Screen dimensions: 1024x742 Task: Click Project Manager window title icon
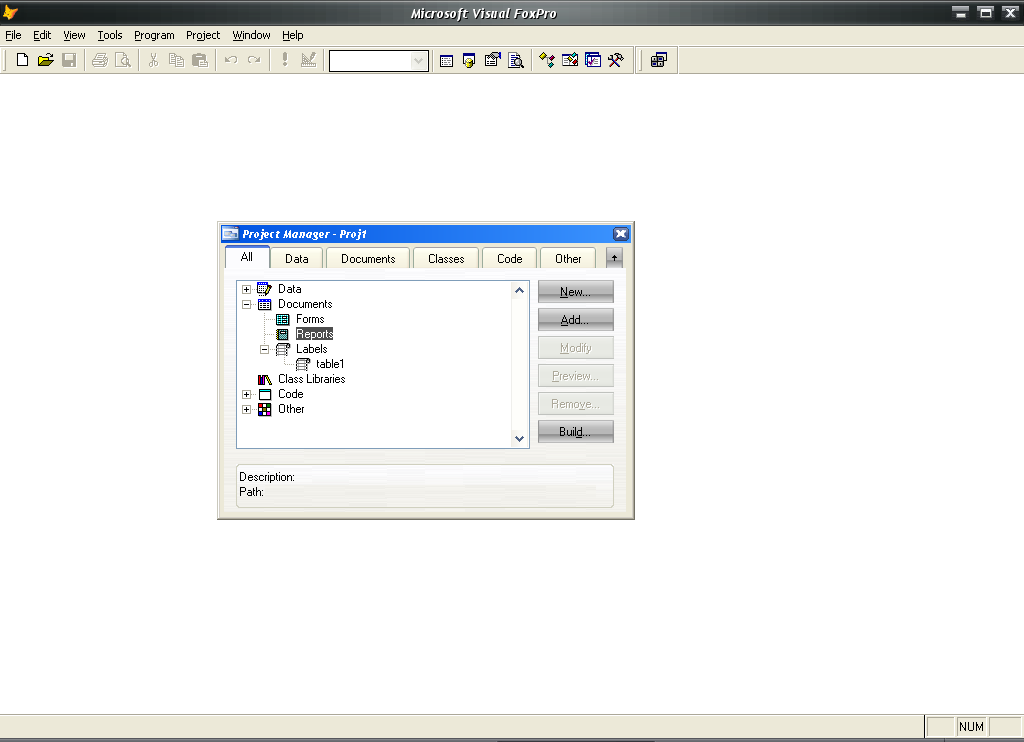click(x=230, y=233)
